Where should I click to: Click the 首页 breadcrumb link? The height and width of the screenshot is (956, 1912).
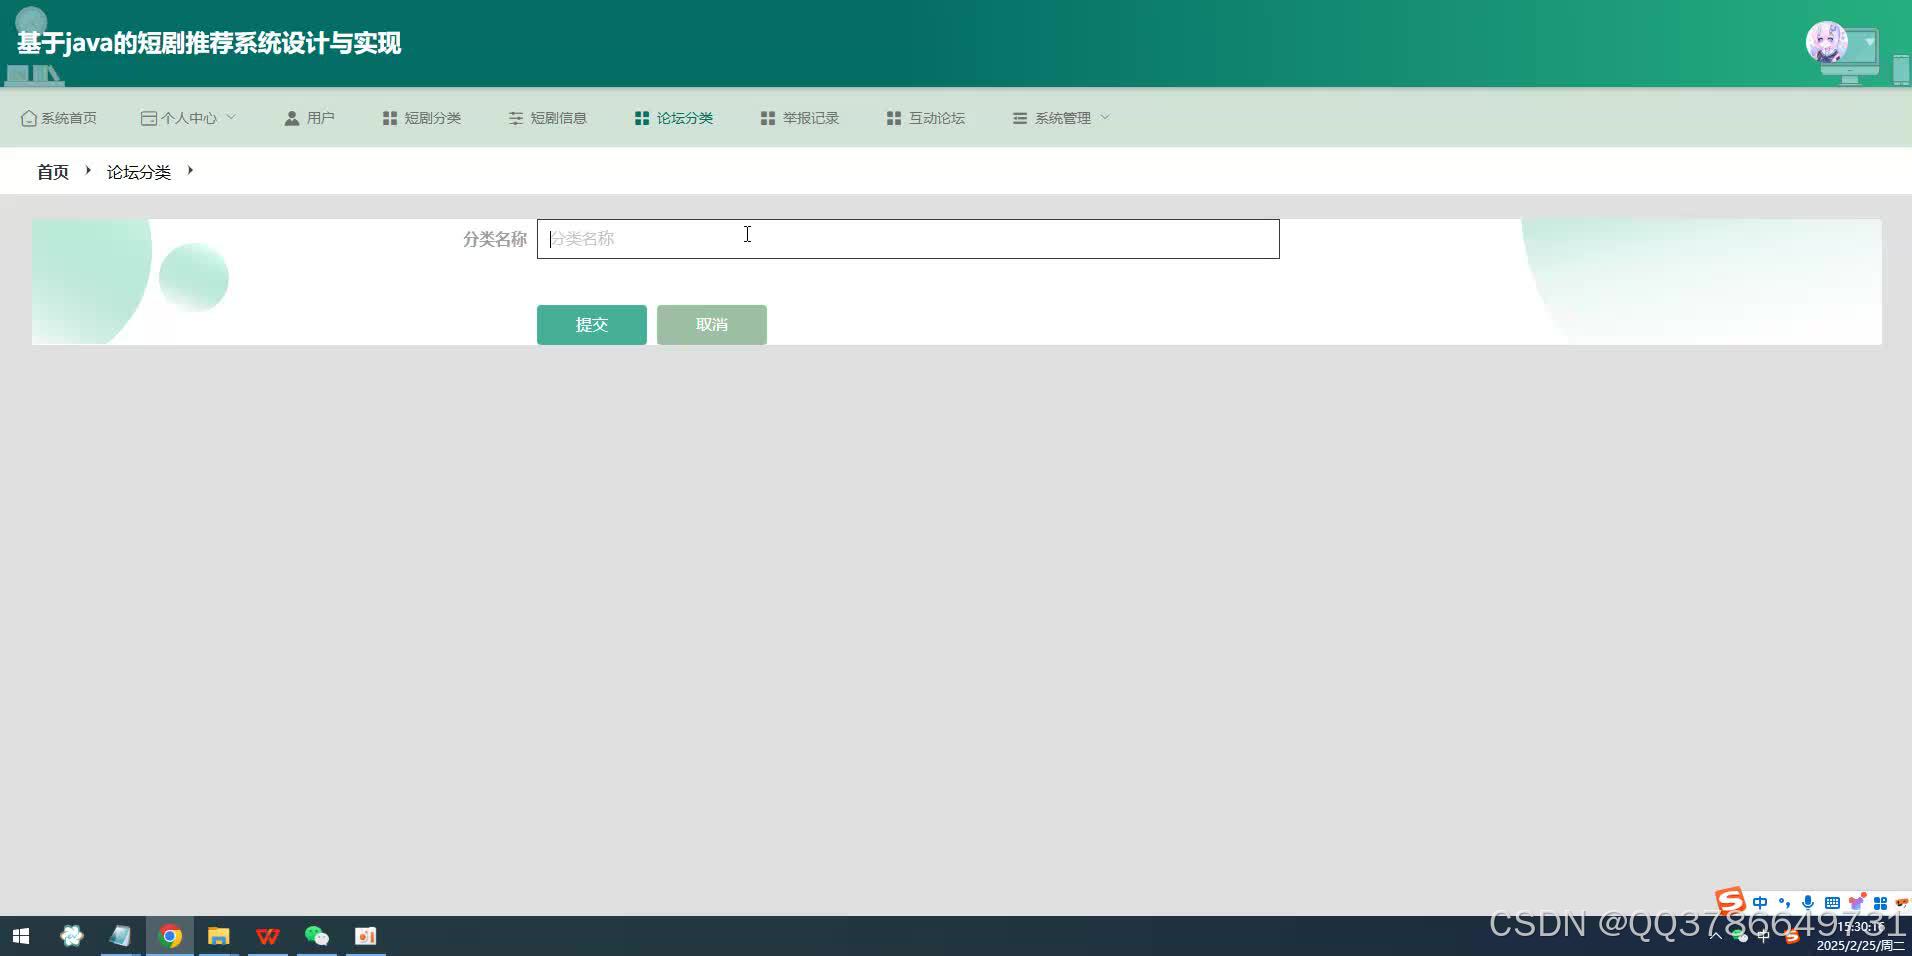(x=53, y=172)
